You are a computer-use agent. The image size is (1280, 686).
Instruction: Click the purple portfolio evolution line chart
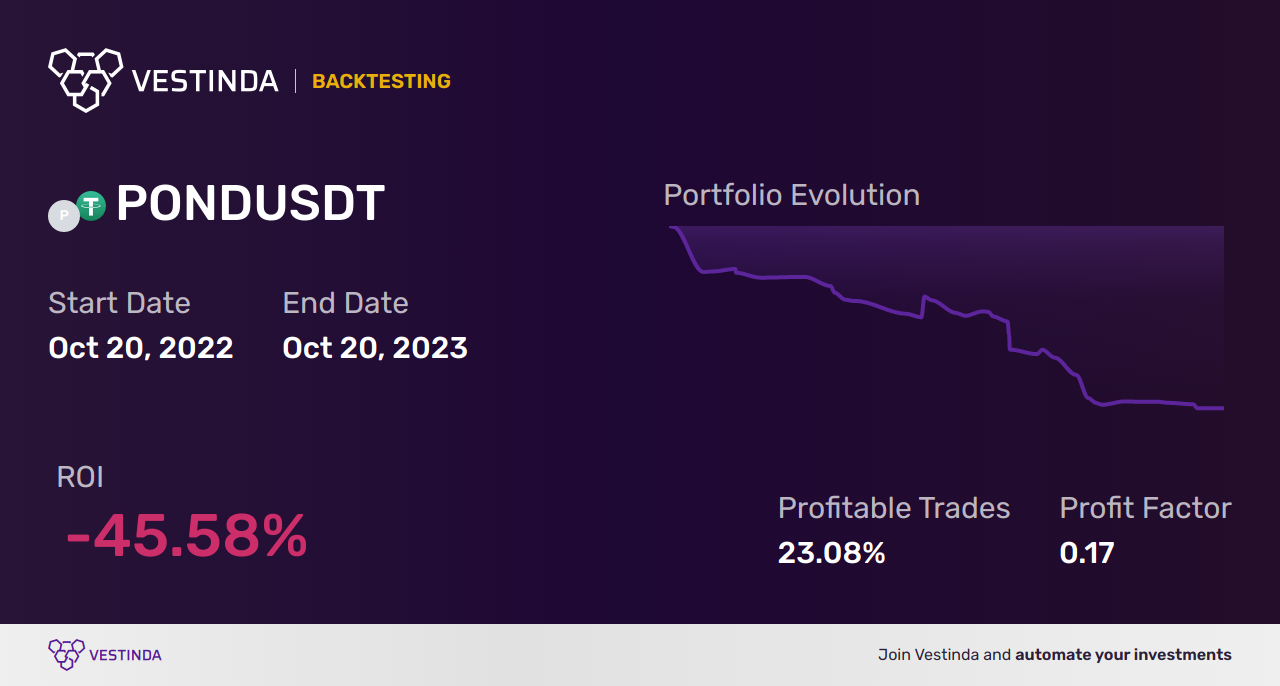[946, 318]
